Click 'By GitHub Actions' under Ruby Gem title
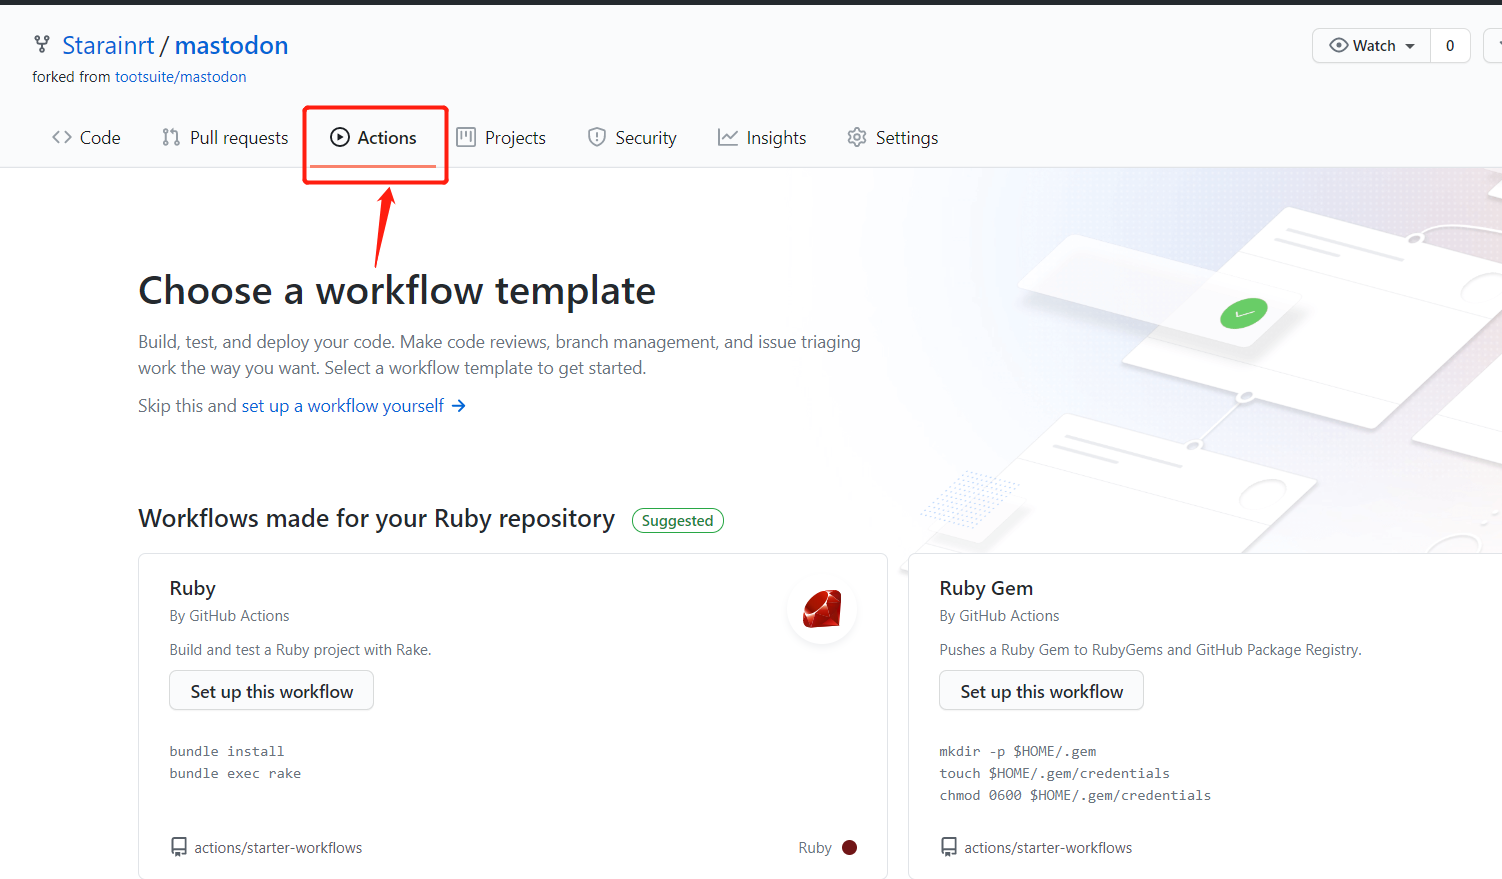1502x879 pixels. tap(1000, 616)
